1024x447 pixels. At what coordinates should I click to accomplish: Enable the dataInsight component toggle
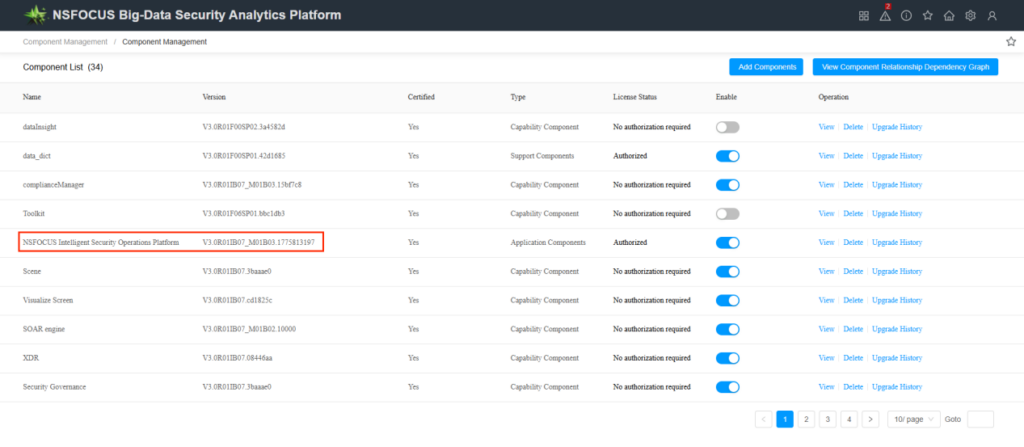(x=727, y=127)
